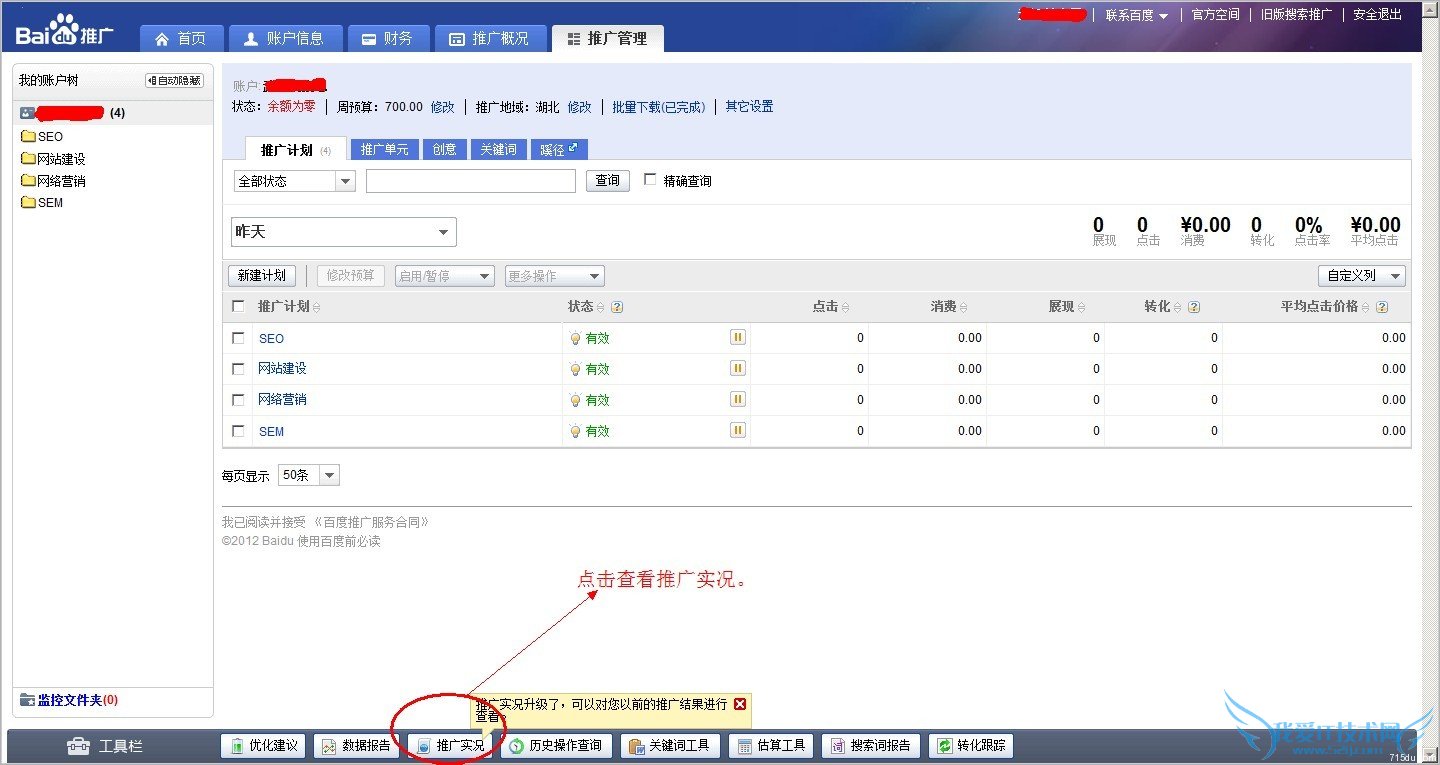Switch to the 推广单元 sub-tab
The image size is (1440, 765).
(385, 149)
